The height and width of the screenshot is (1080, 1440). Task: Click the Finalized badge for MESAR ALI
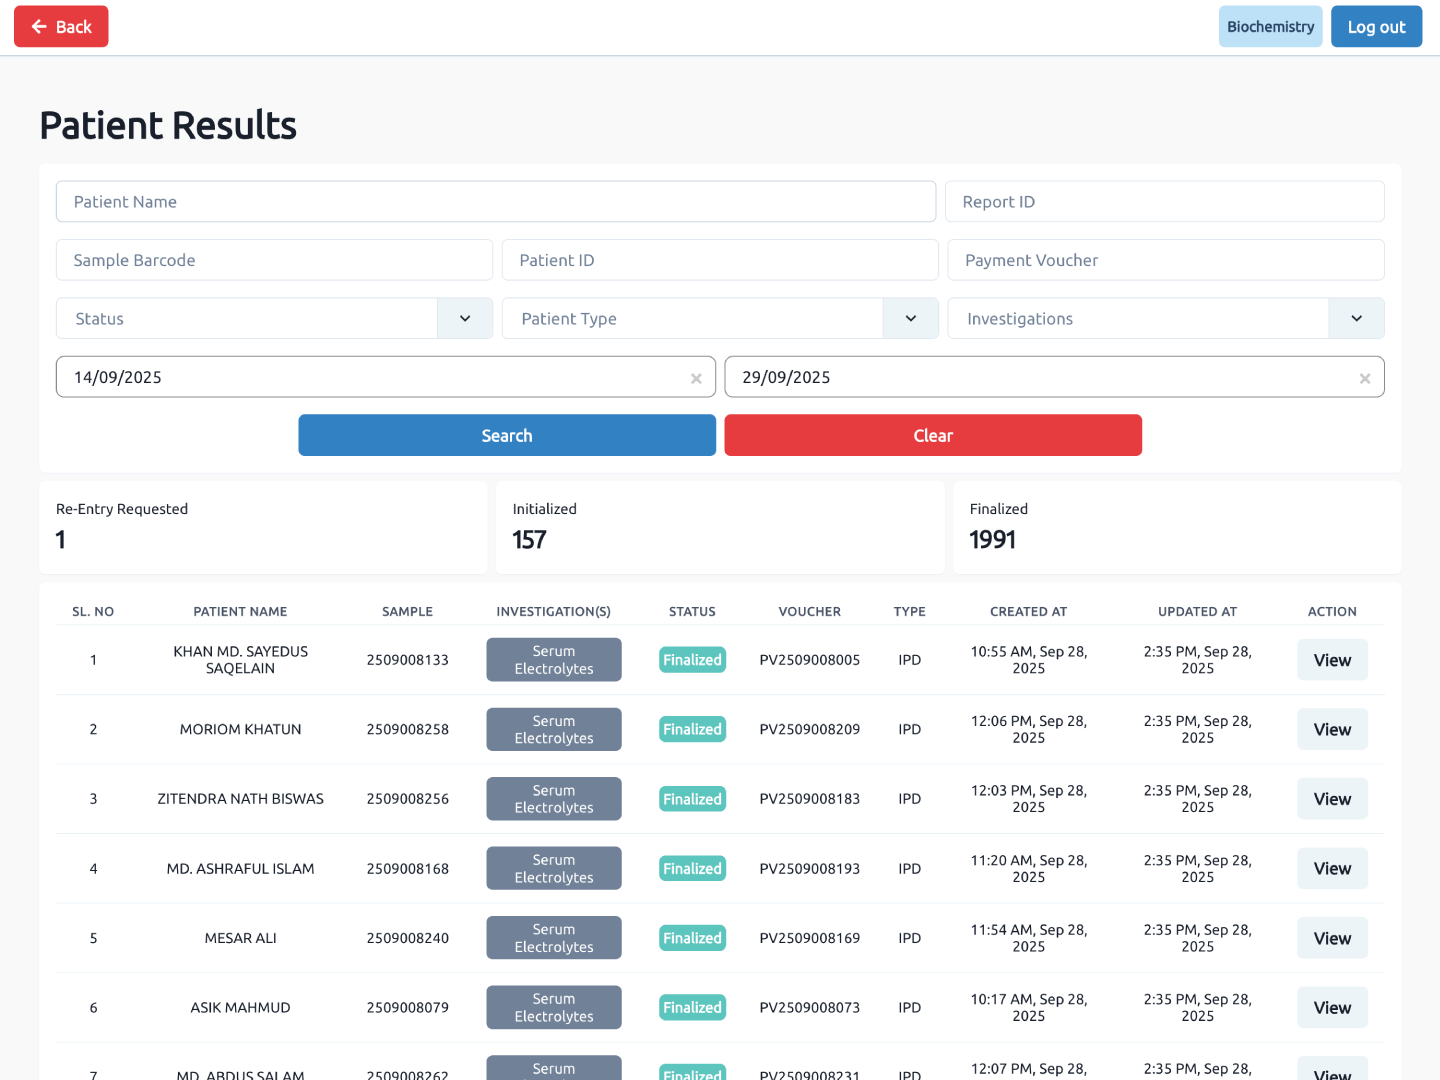(692, 937)
